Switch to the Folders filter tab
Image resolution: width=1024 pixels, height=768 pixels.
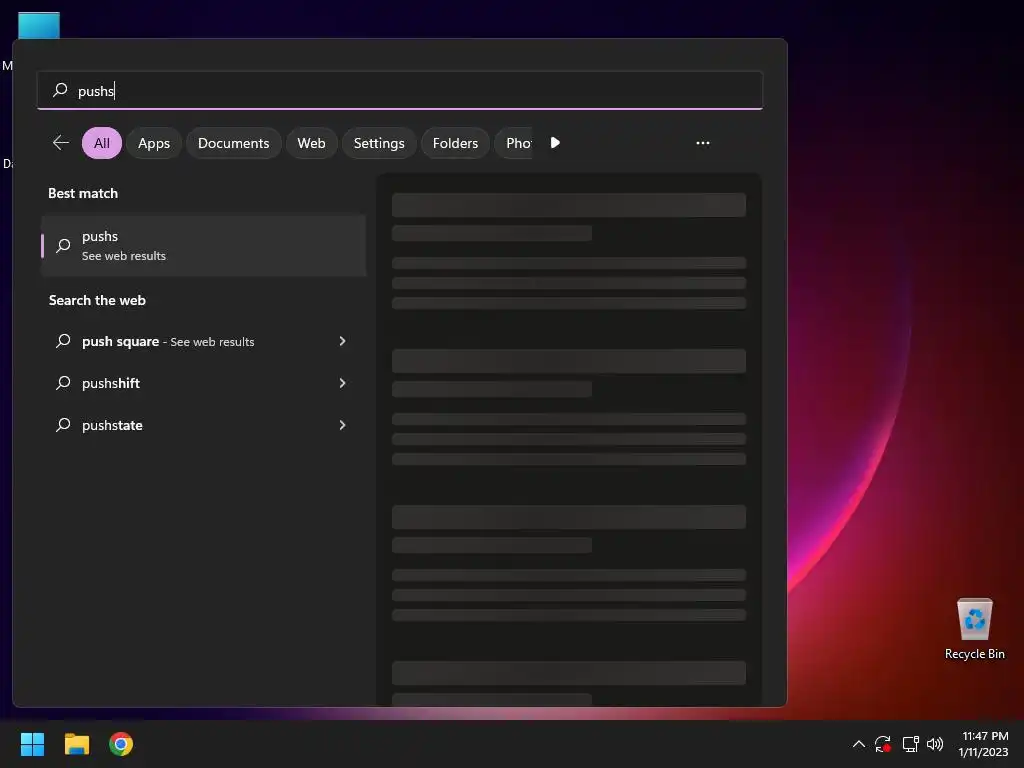pos(455,143)
